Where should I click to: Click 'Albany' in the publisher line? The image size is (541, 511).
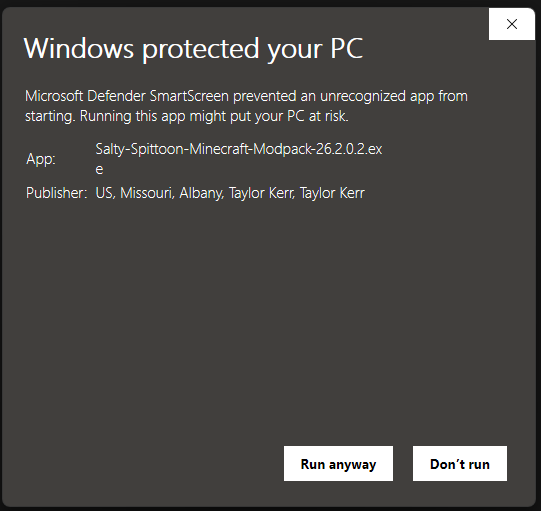pyautogui.click(x=201, y=193)
